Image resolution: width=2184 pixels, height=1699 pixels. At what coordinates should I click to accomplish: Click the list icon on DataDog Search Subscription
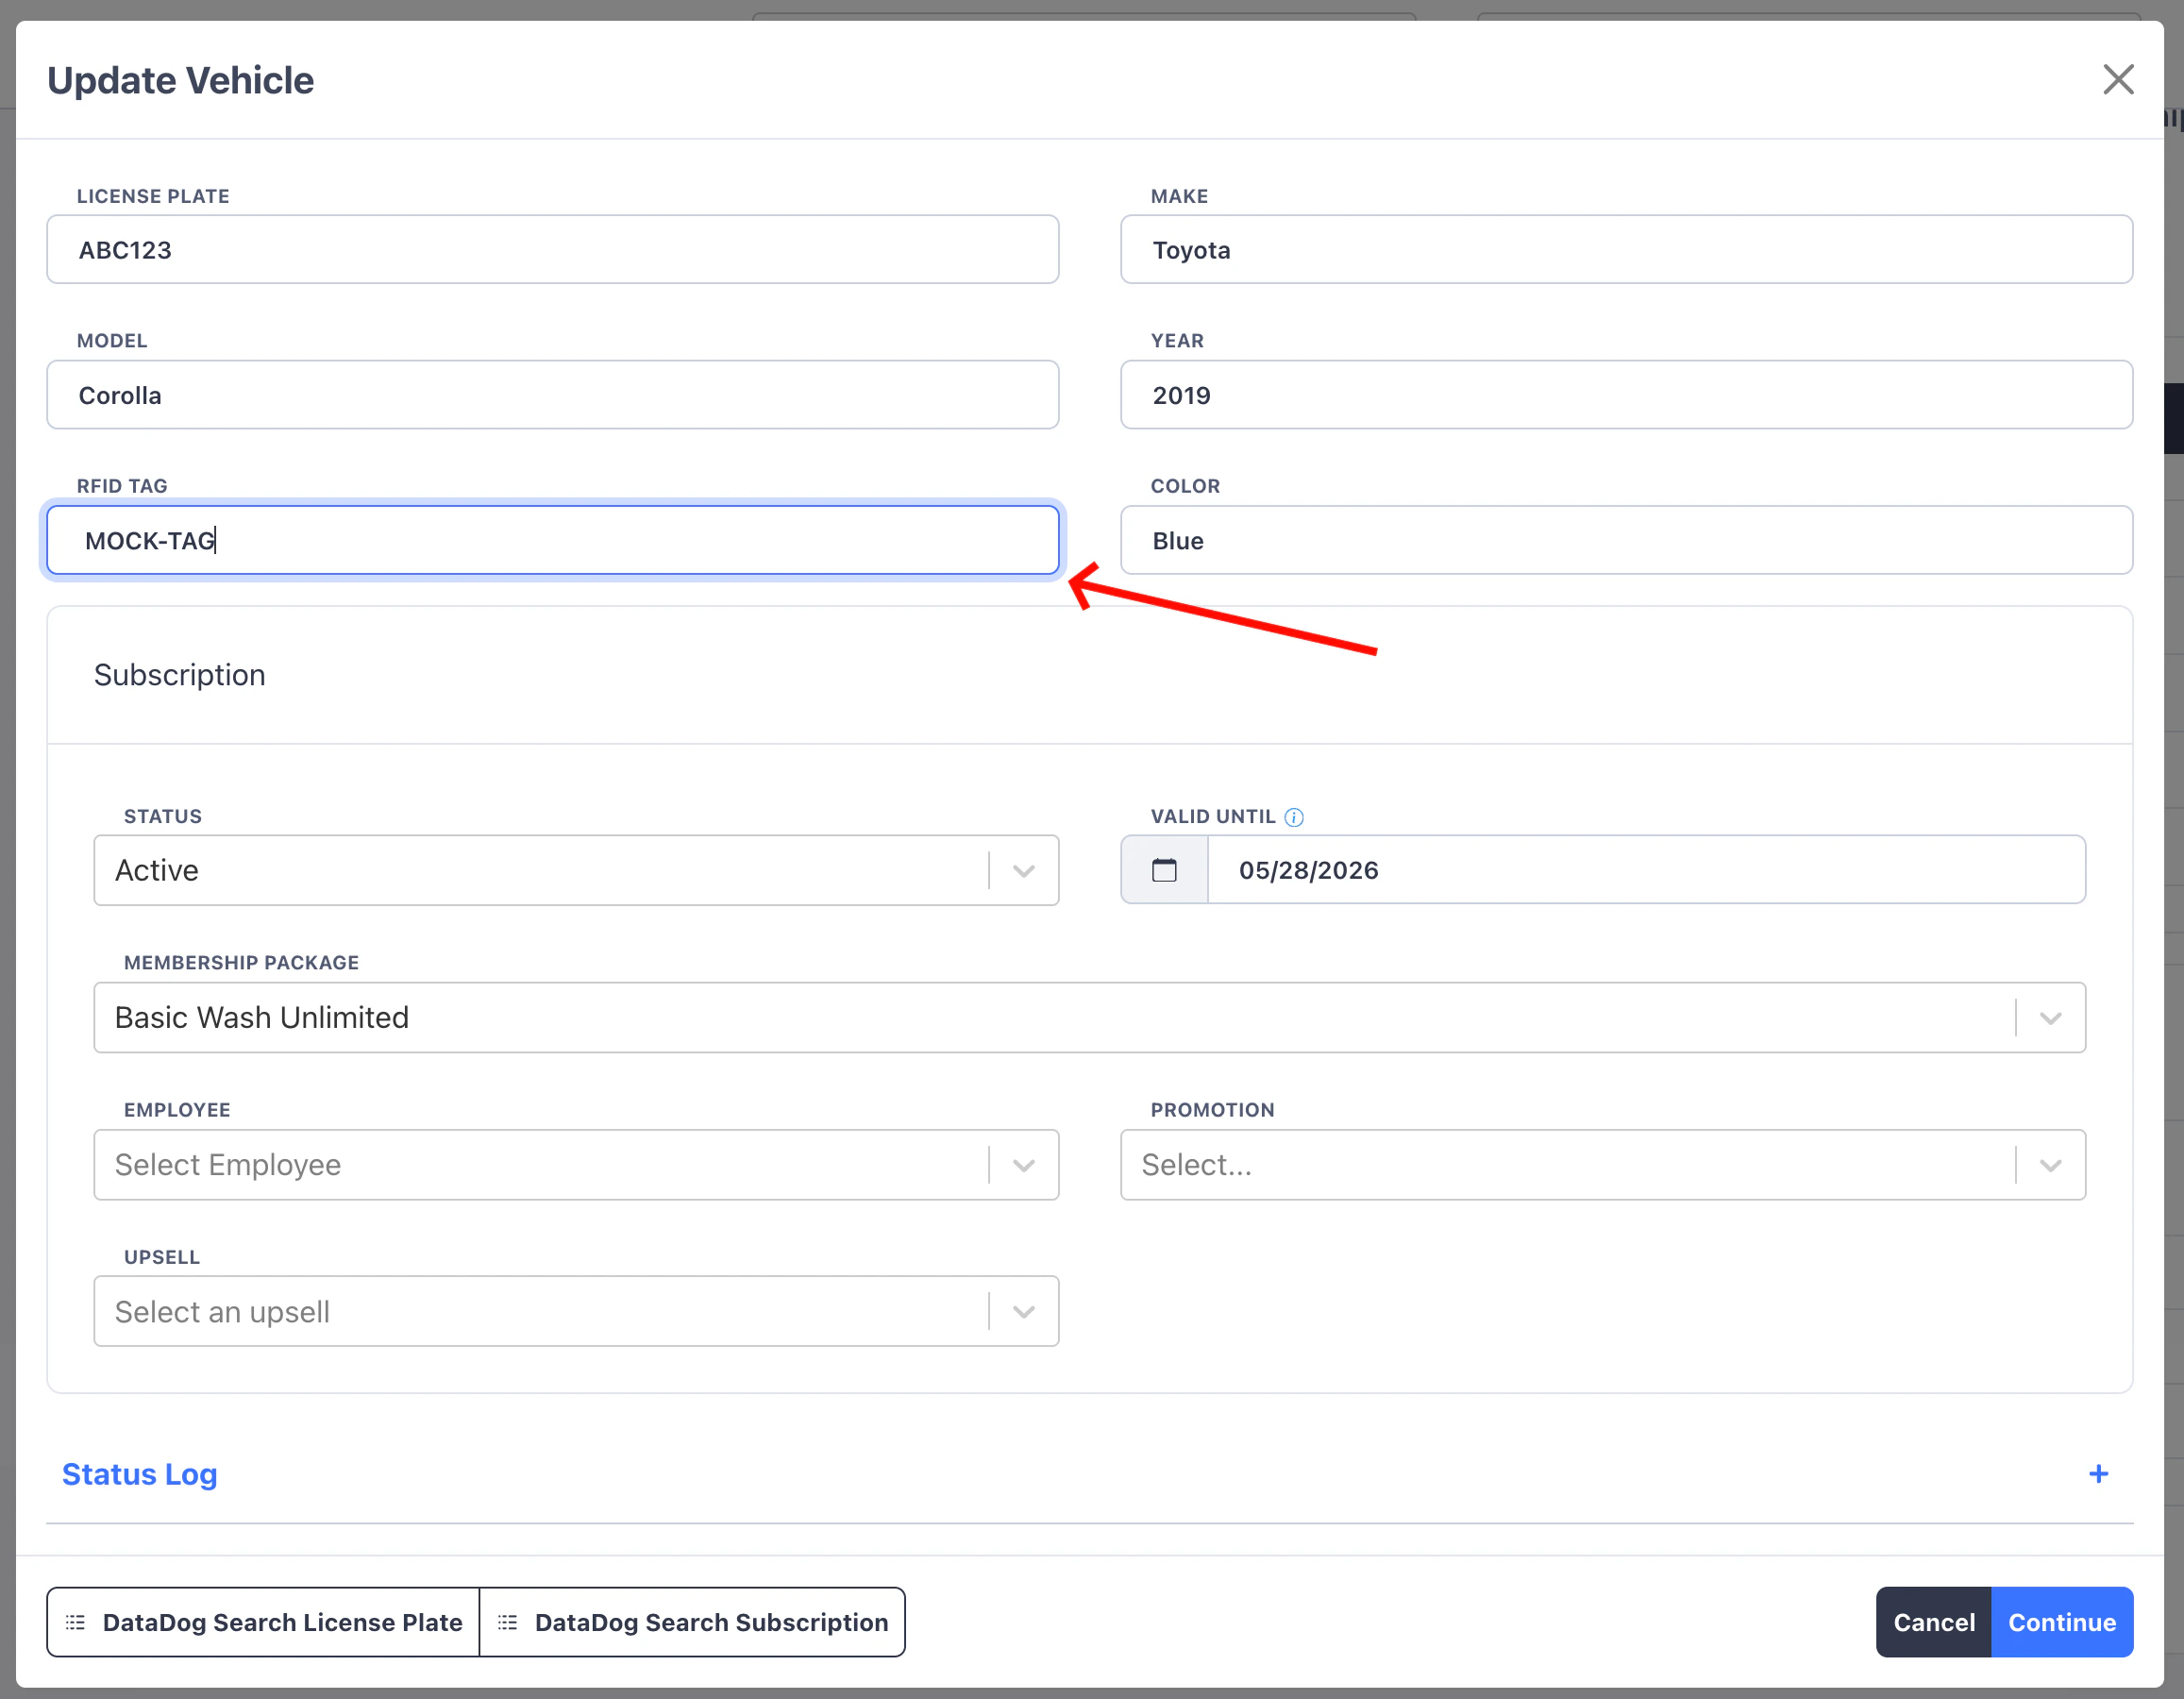click(508, 1622)
